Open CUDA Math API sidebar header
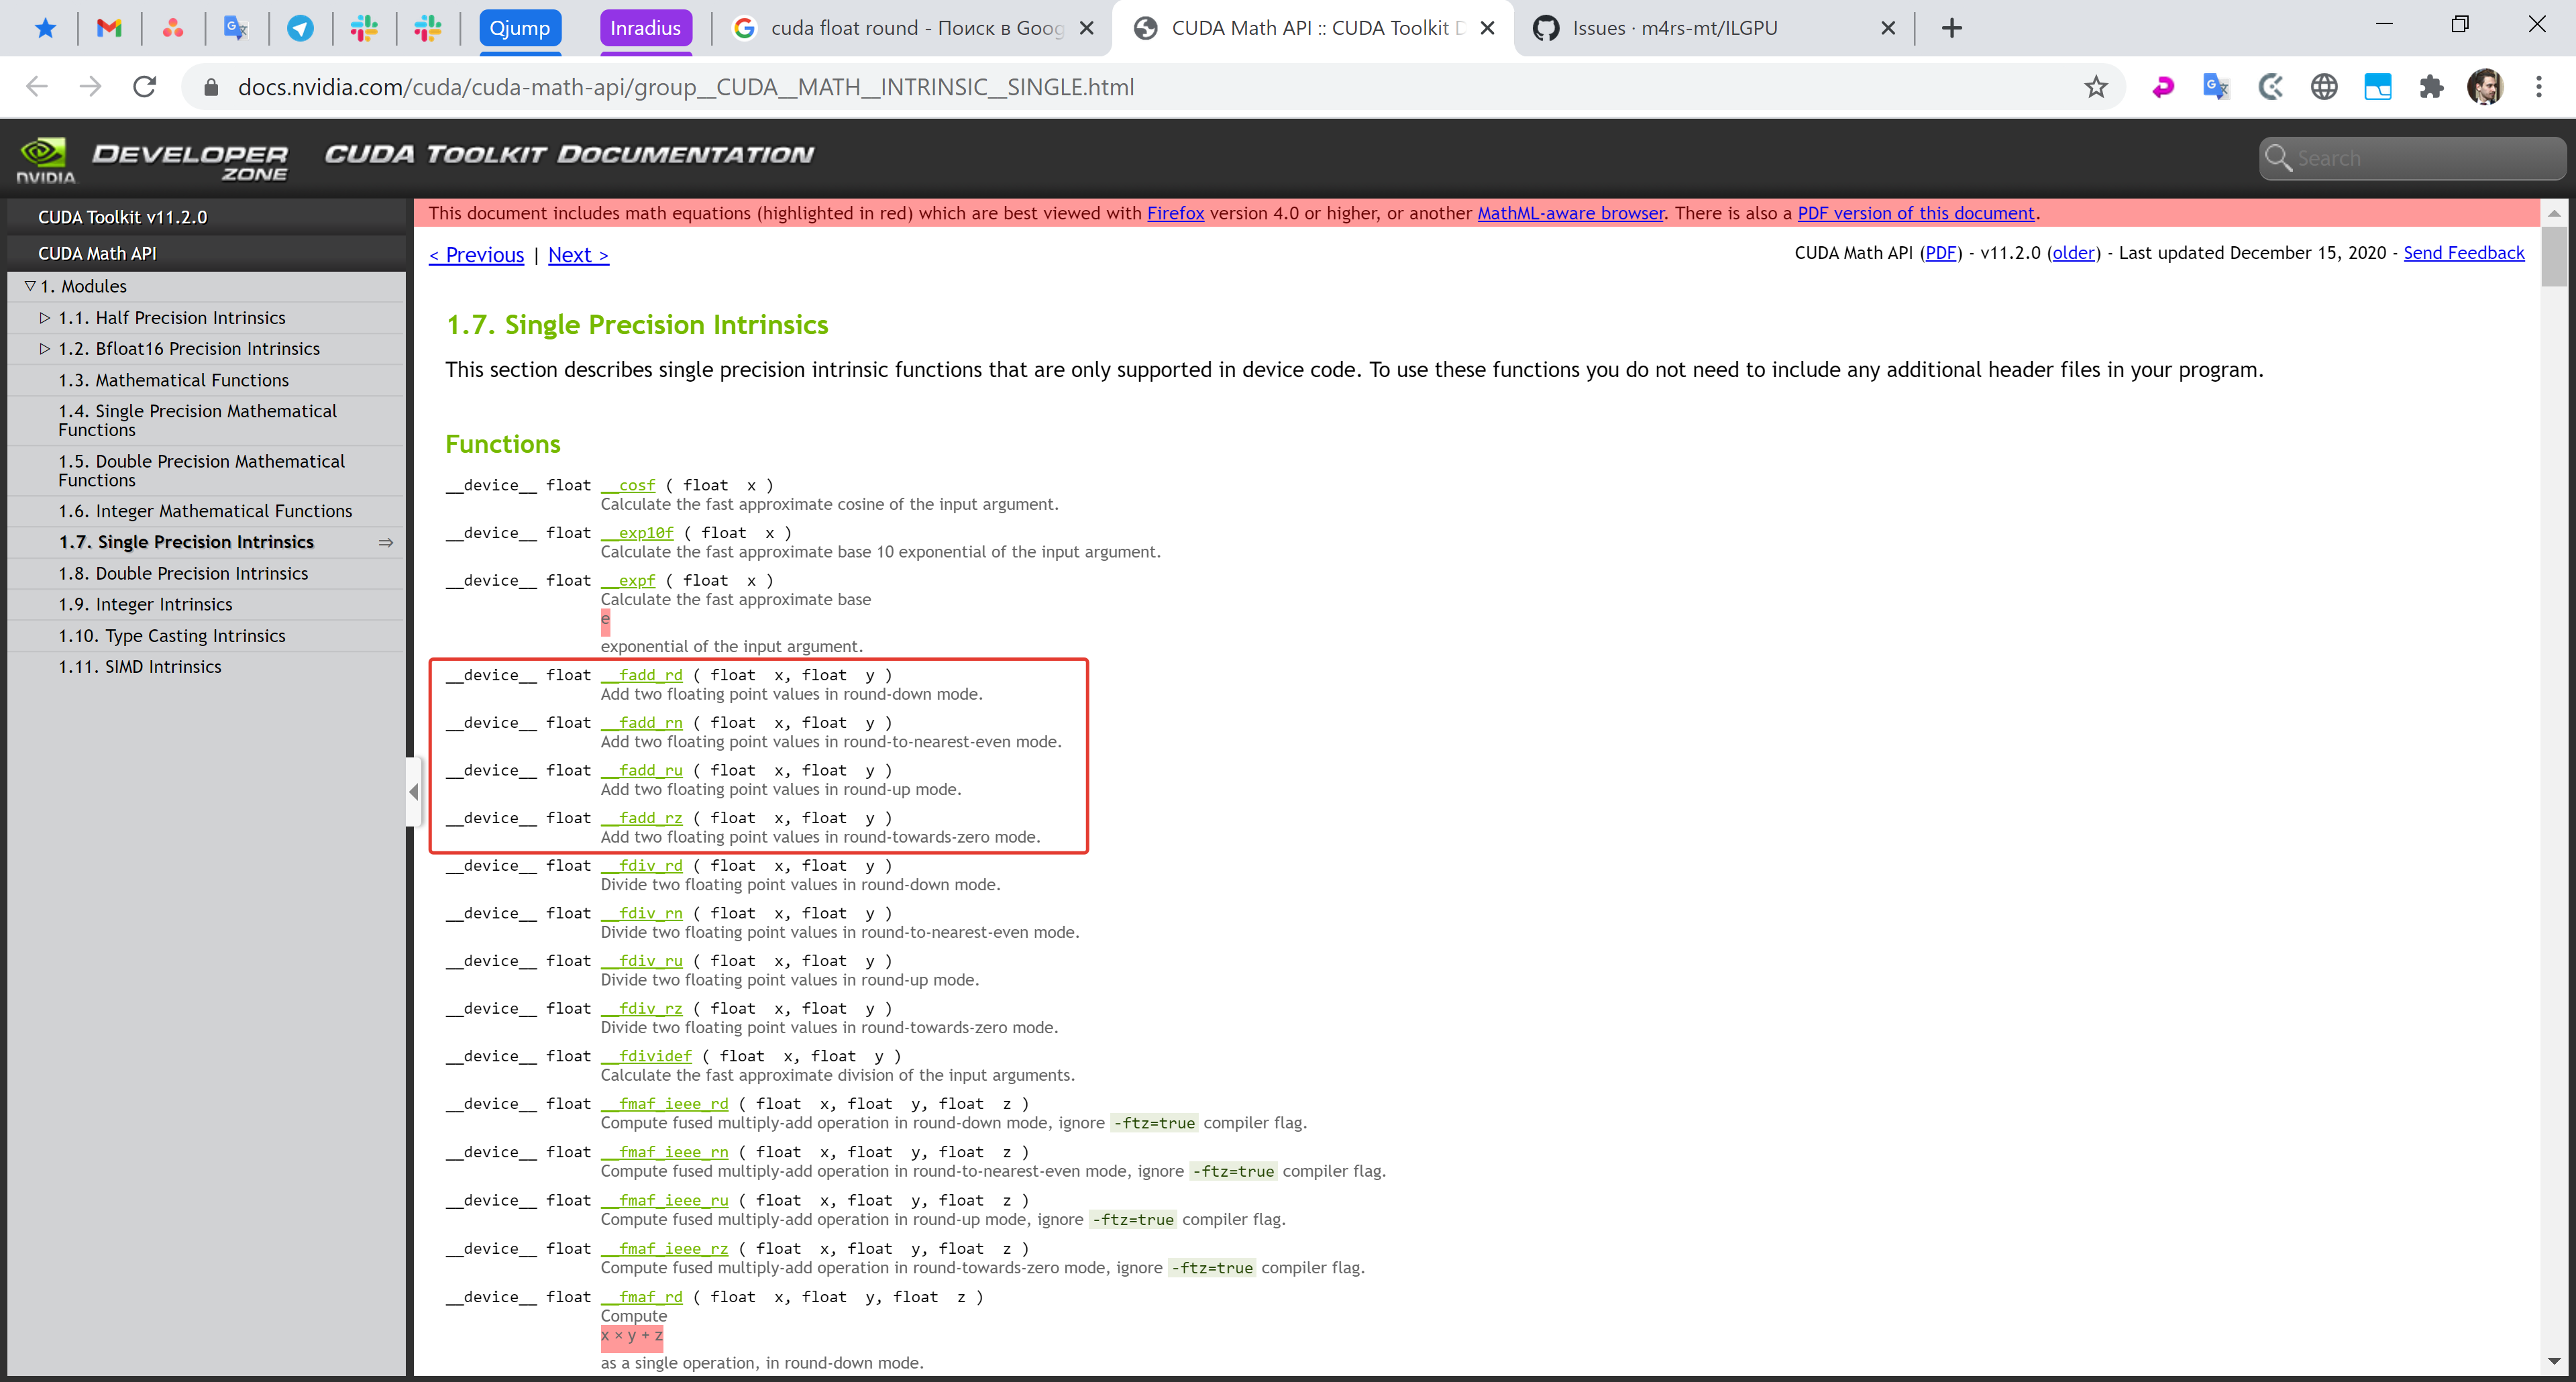This screenshot has height=1382, width=2576. (x=97, y=253)
